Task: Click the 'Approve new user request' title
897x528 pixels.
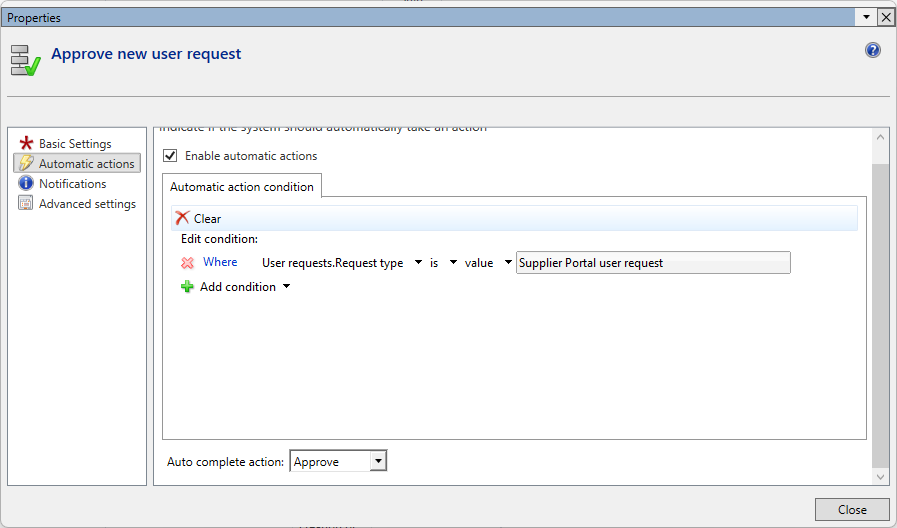Action: pyautogui.click(x=146, y=54)
